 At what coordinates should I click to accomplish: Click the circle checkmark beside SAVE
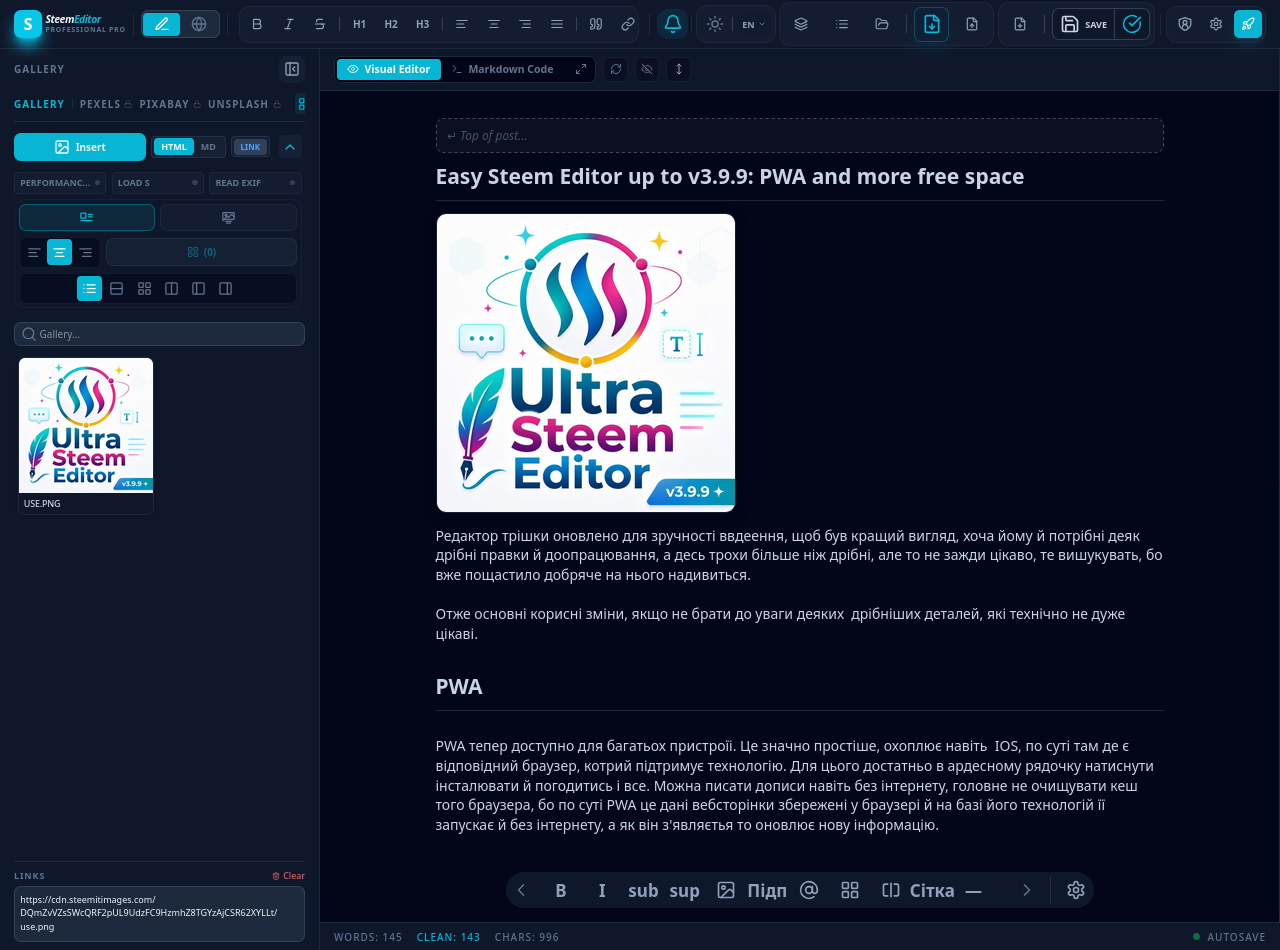pos(1132,24)
